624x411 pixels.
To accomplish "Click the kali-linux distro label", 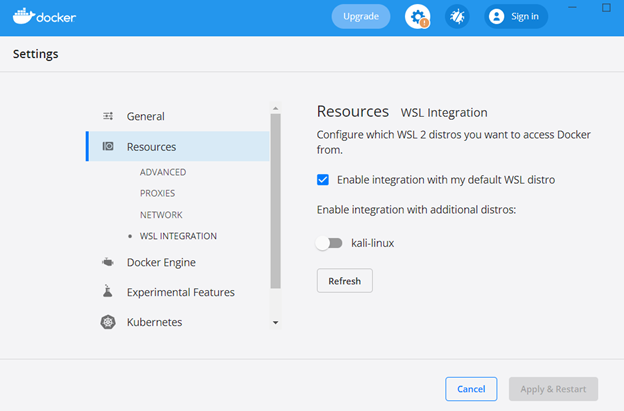I will coord(372,243).
